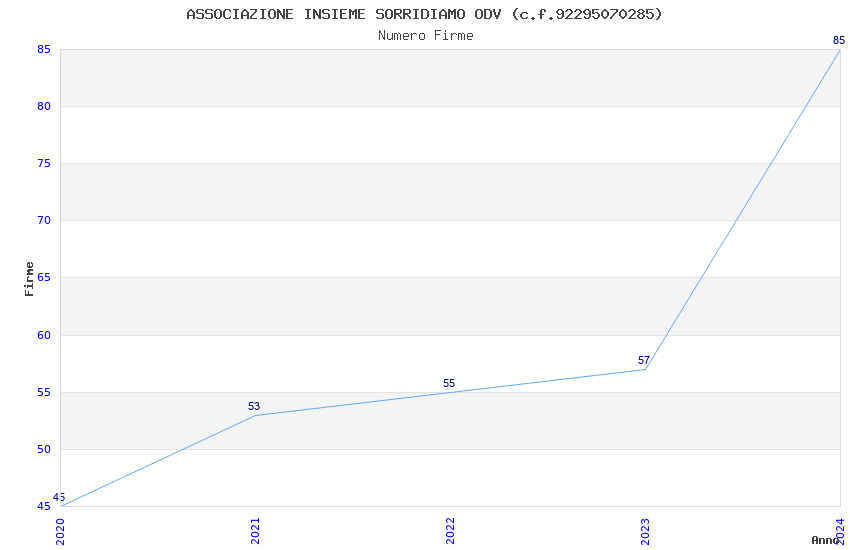This screenshot has width=850, height=550.
Task: Click the y-axis tick value 55
Action: [x=44, y=392]
